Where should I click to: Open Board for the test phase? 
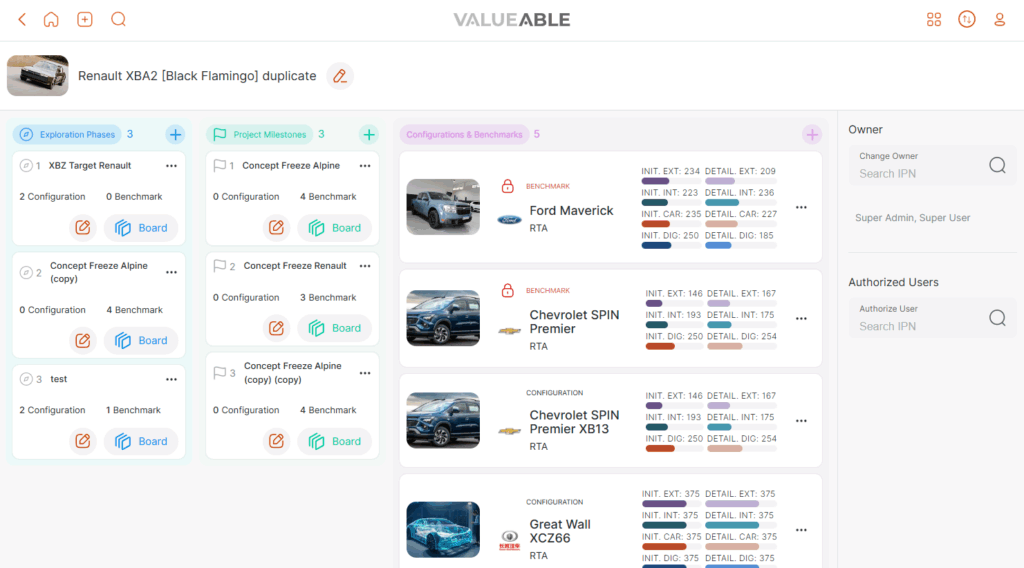pos(141,441)
